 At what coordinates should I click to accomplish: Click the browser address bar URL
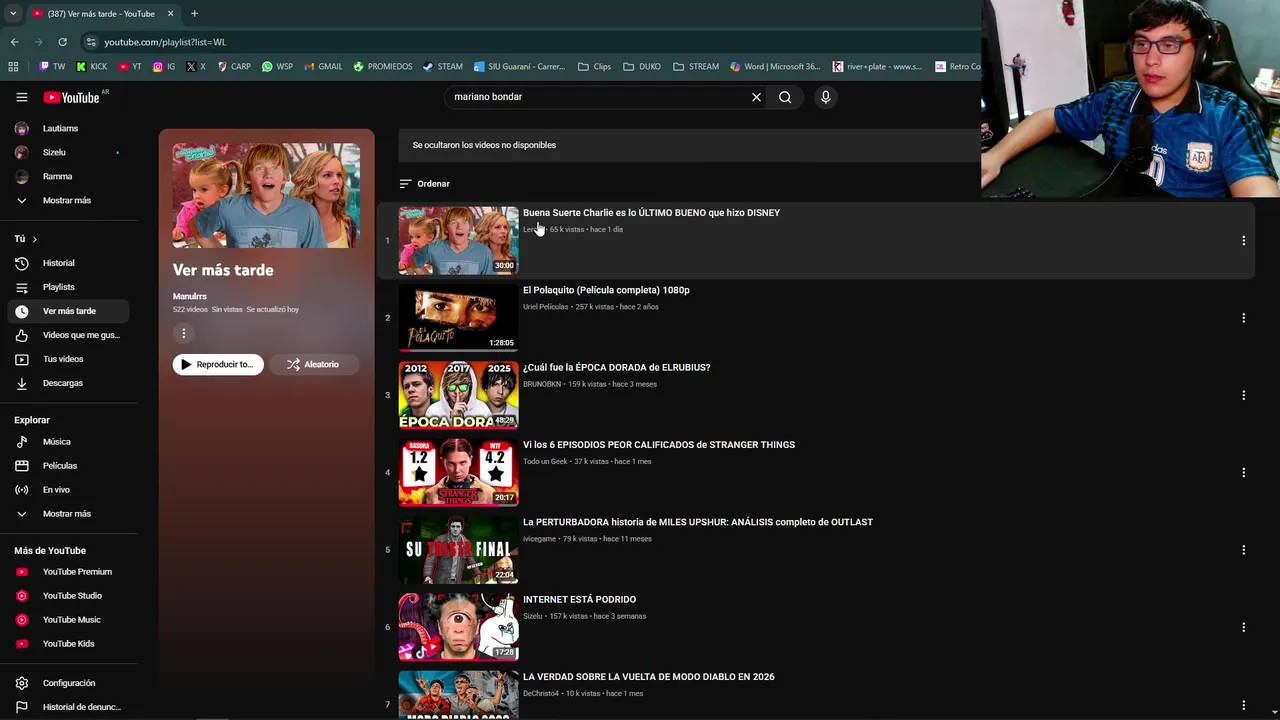[165, 42]
